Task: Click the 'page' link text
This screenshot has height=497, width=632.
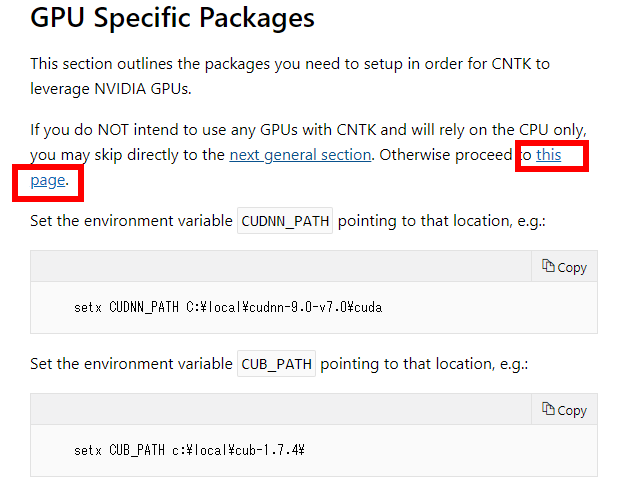Action: tap(48, 181)
